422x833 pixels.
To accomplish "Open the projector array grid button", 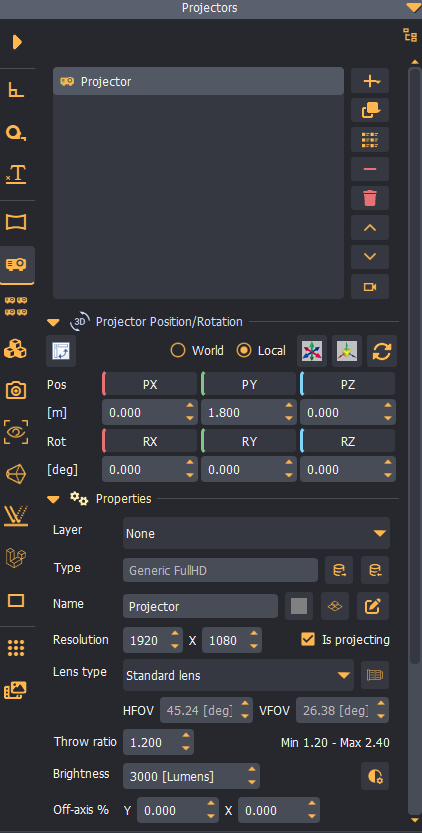I will 370,140.
